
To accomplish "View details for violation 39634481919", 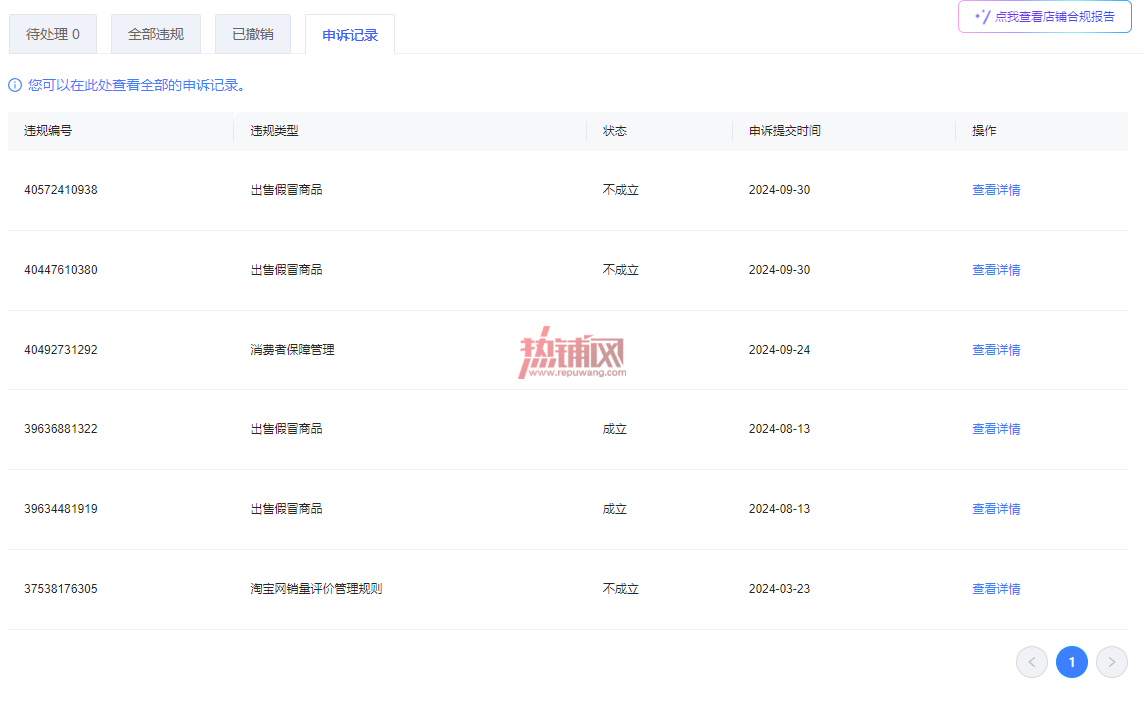I will [996, 509].
